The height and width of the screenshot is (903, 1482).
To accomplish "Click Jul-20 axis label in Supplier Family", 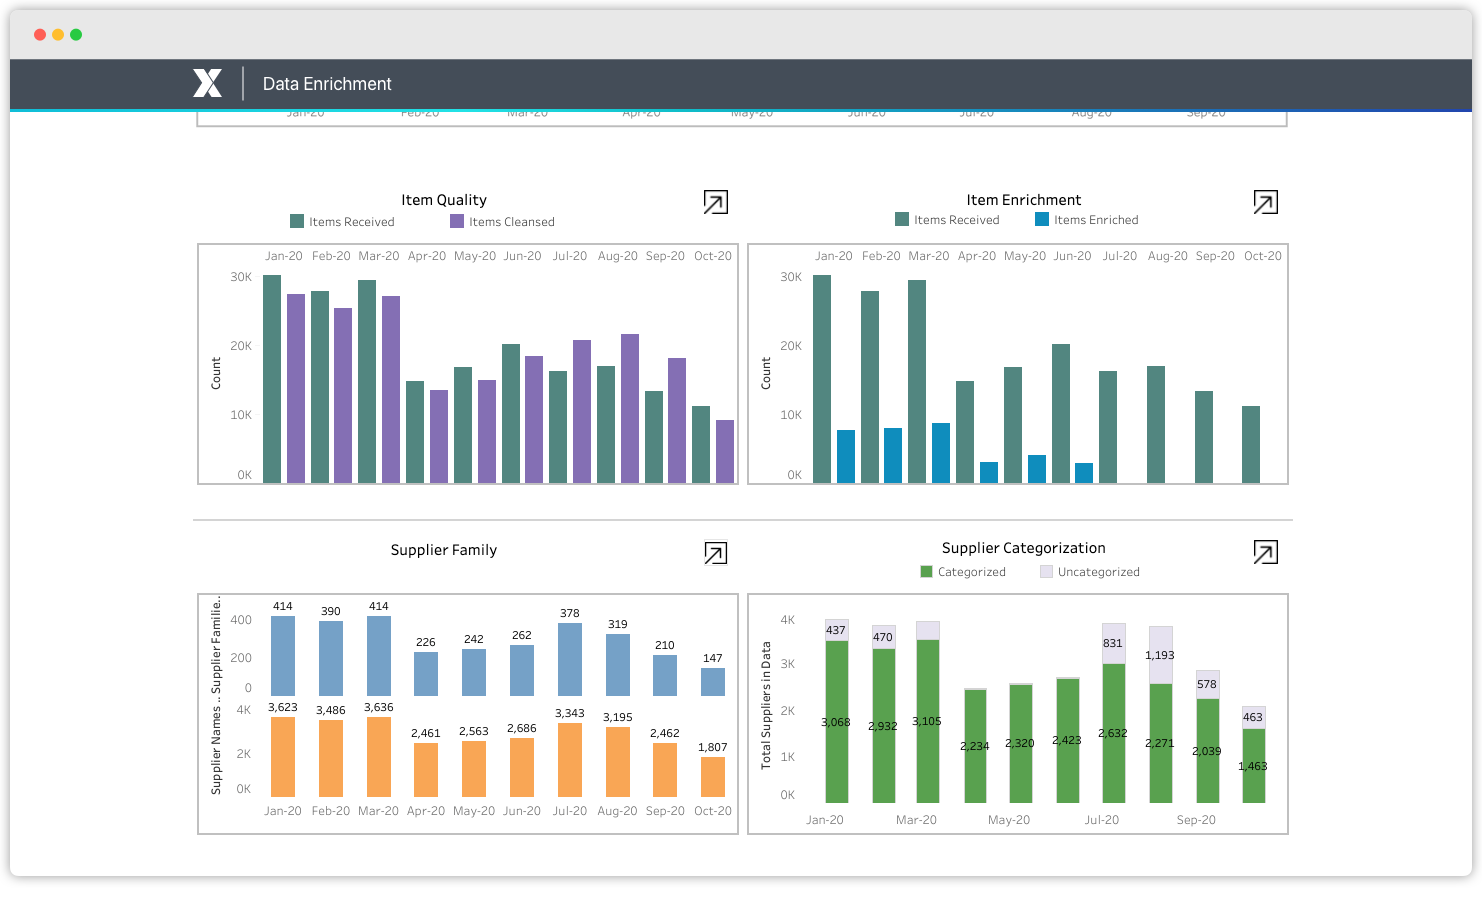I will [x=570, y=811].
